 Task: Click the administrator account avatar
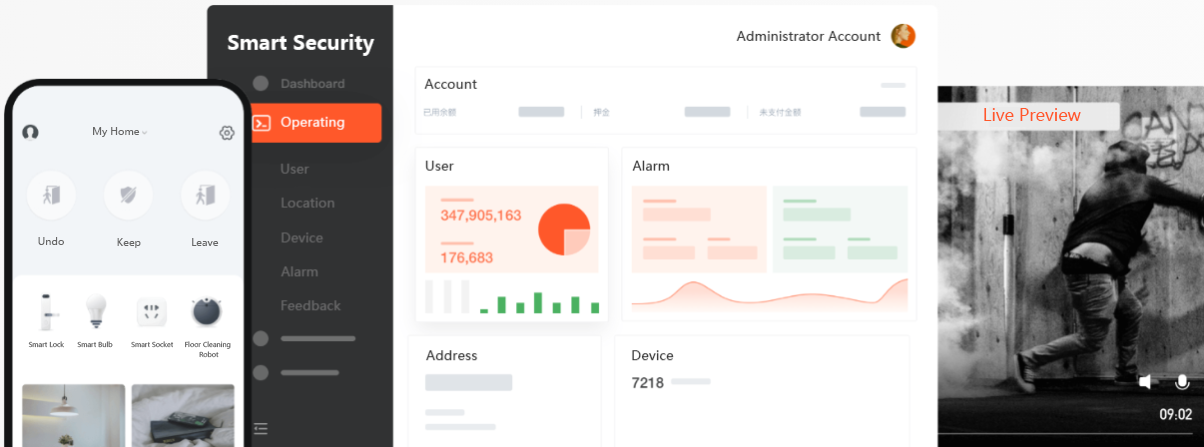[x=902, y=36]
